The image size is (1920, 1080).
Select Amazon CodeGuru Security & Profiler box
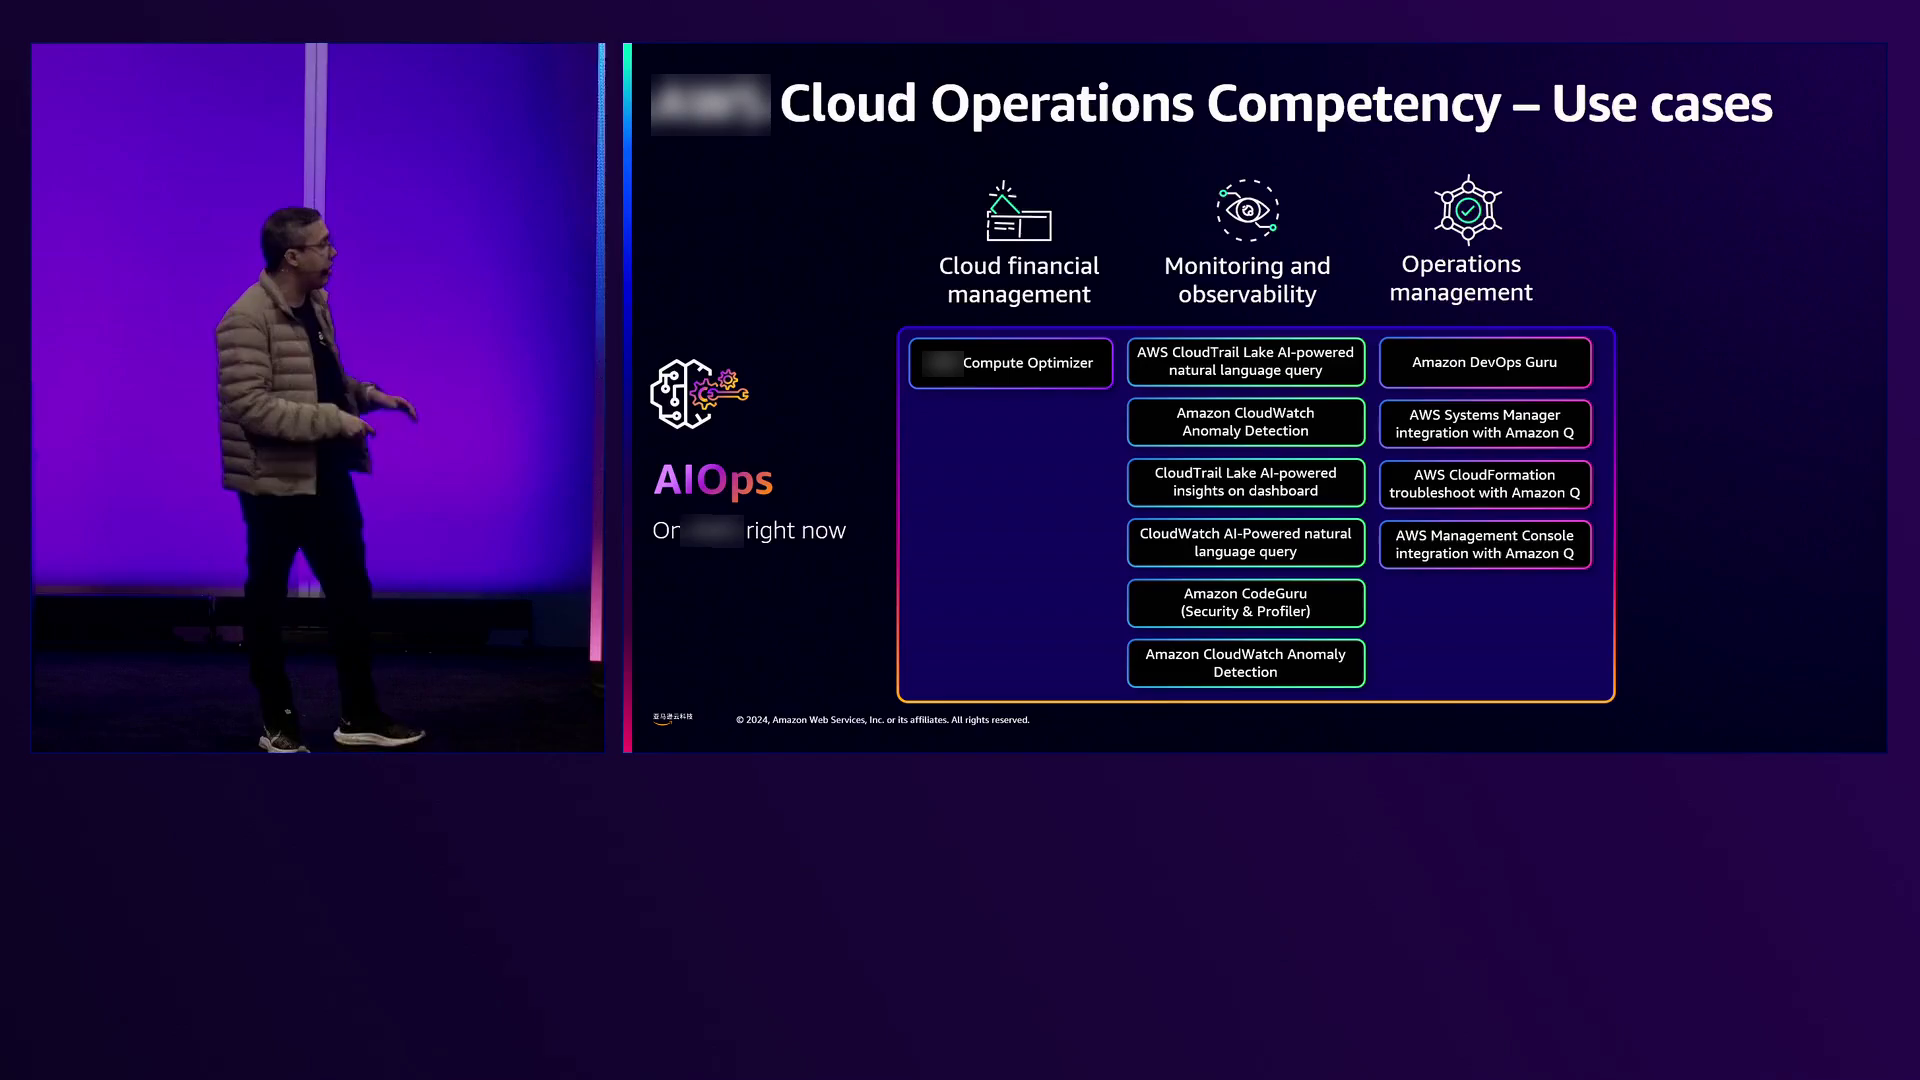tap(1245, 603)
